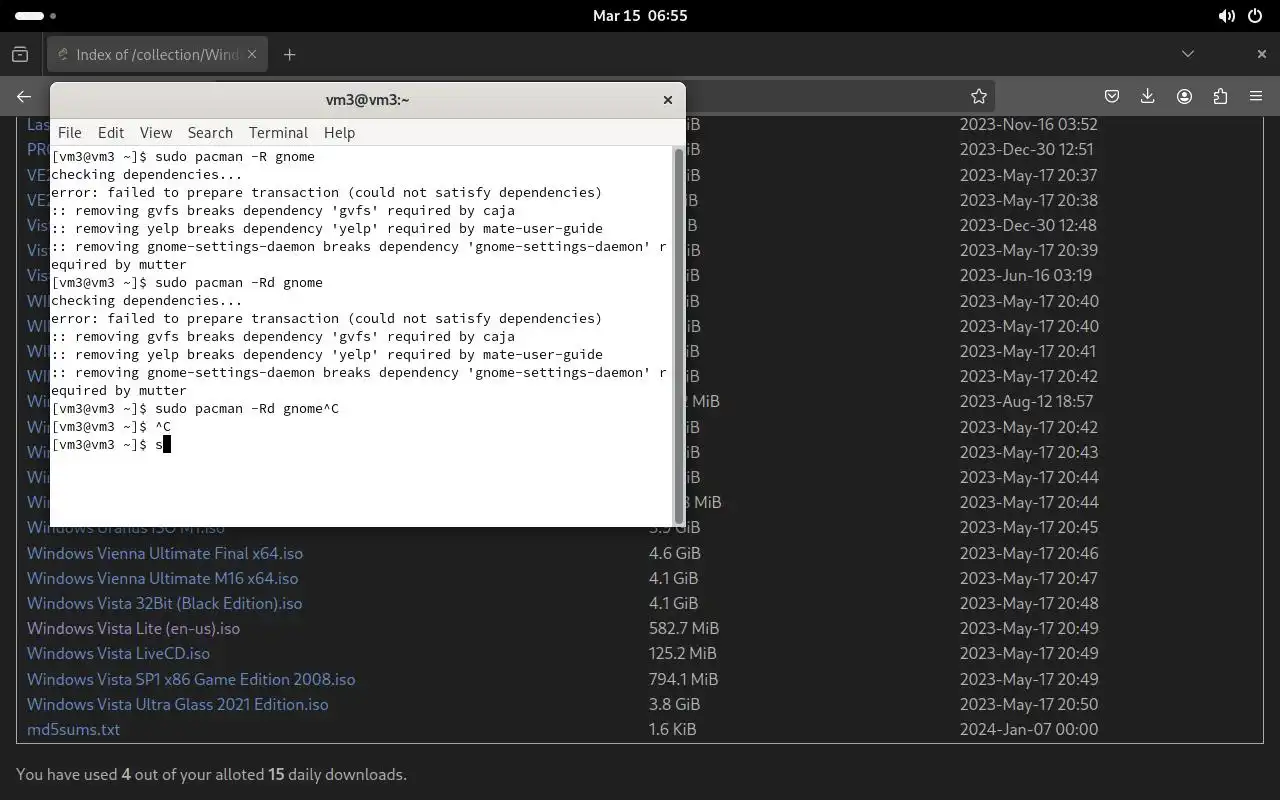This screenshot has width=1280, height=800.
Task: Open a new browser tab with plus button
Action: (289, 54)
